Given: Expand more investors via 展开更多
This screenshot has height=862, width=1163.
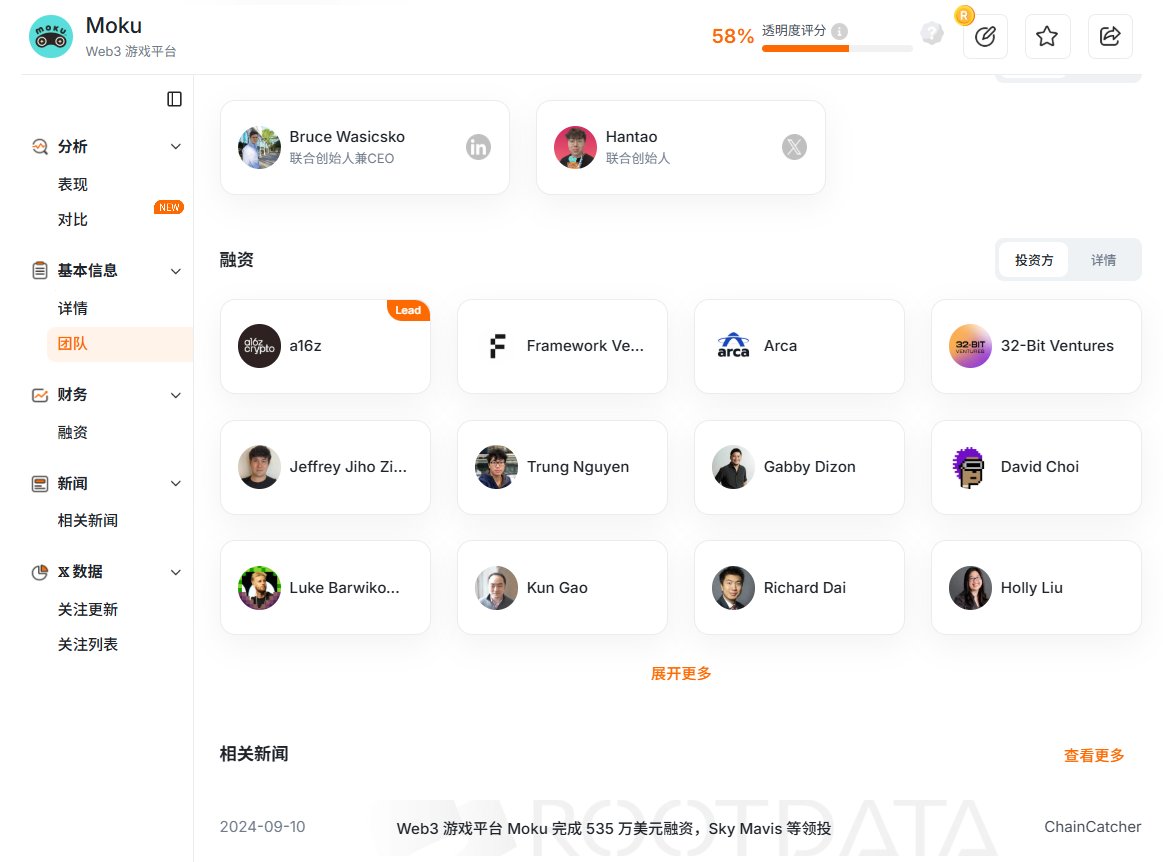Looking at the screenshot, I should (x=681, y=674).
